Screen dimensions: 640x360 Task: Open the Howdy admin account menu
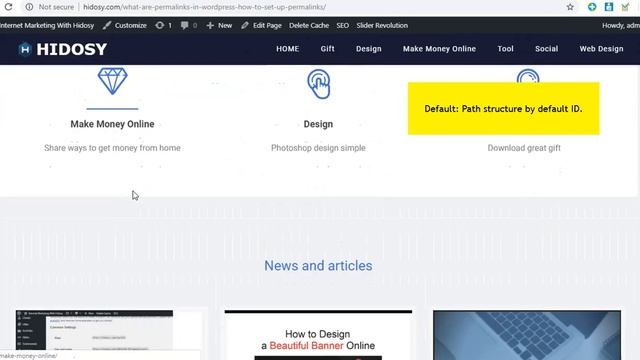pyautogui.click(x=621, y=25)
